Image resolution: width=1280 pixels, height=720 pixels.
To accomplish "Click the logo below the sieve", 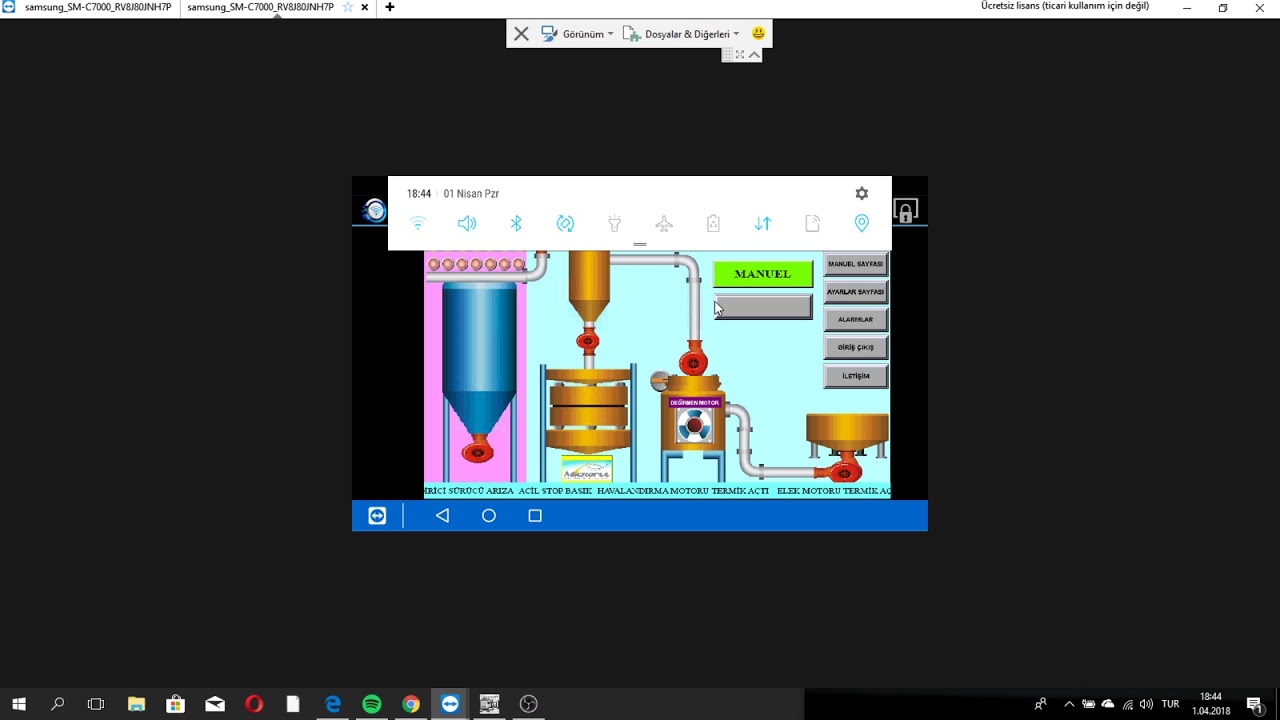I will tap(587, 470).
